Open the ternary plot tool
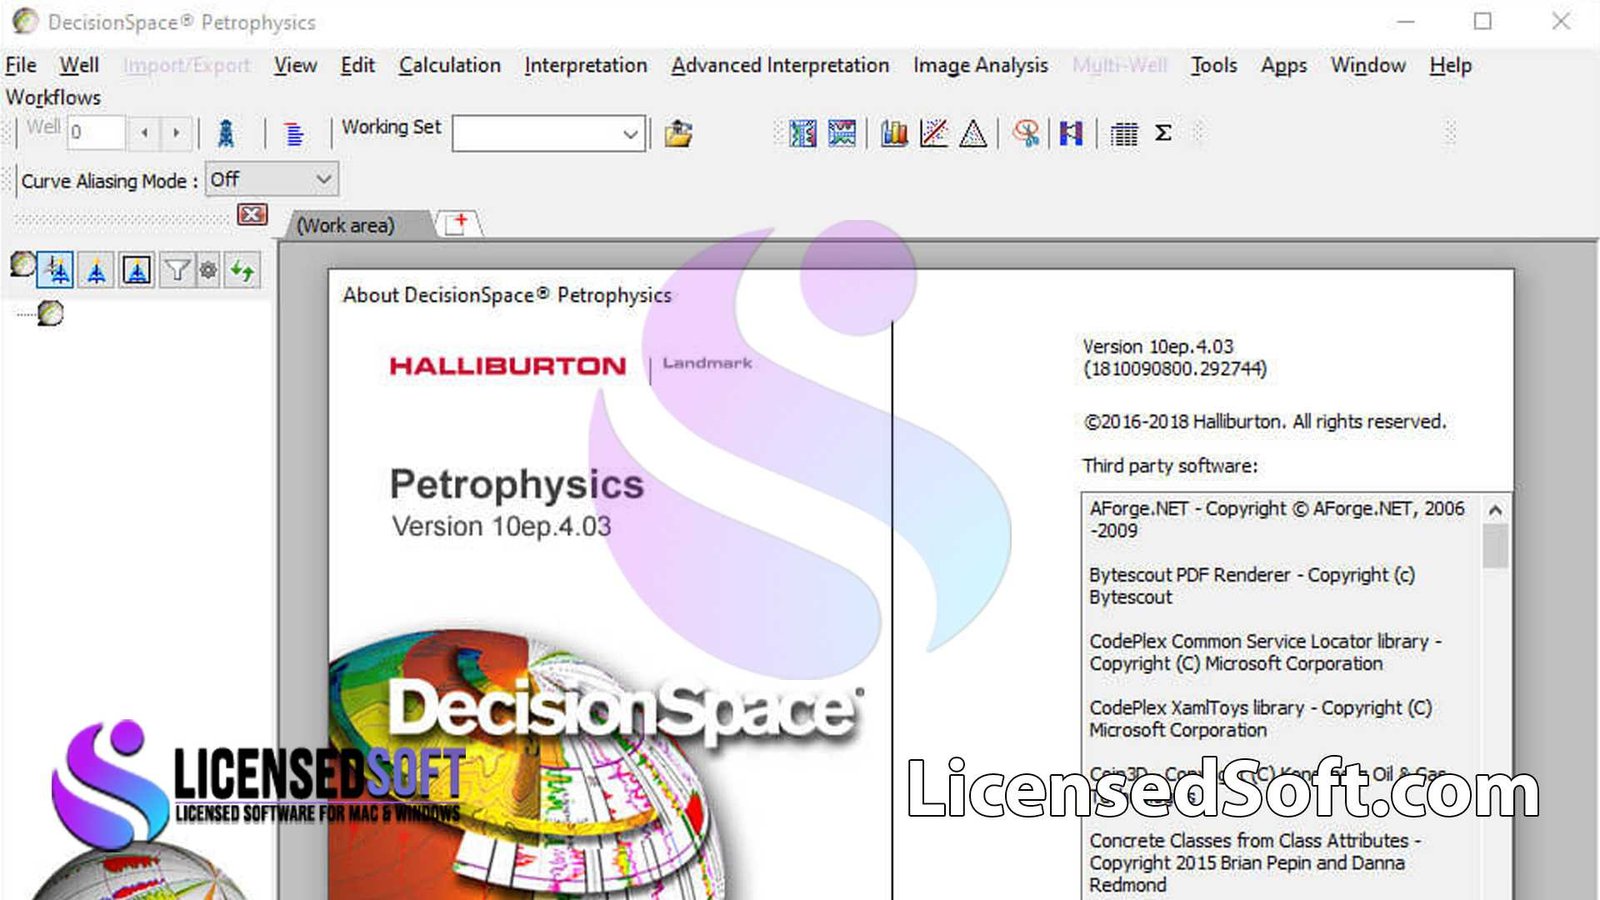The height and width of the screenshot is (900, 1600). (972, 131)
